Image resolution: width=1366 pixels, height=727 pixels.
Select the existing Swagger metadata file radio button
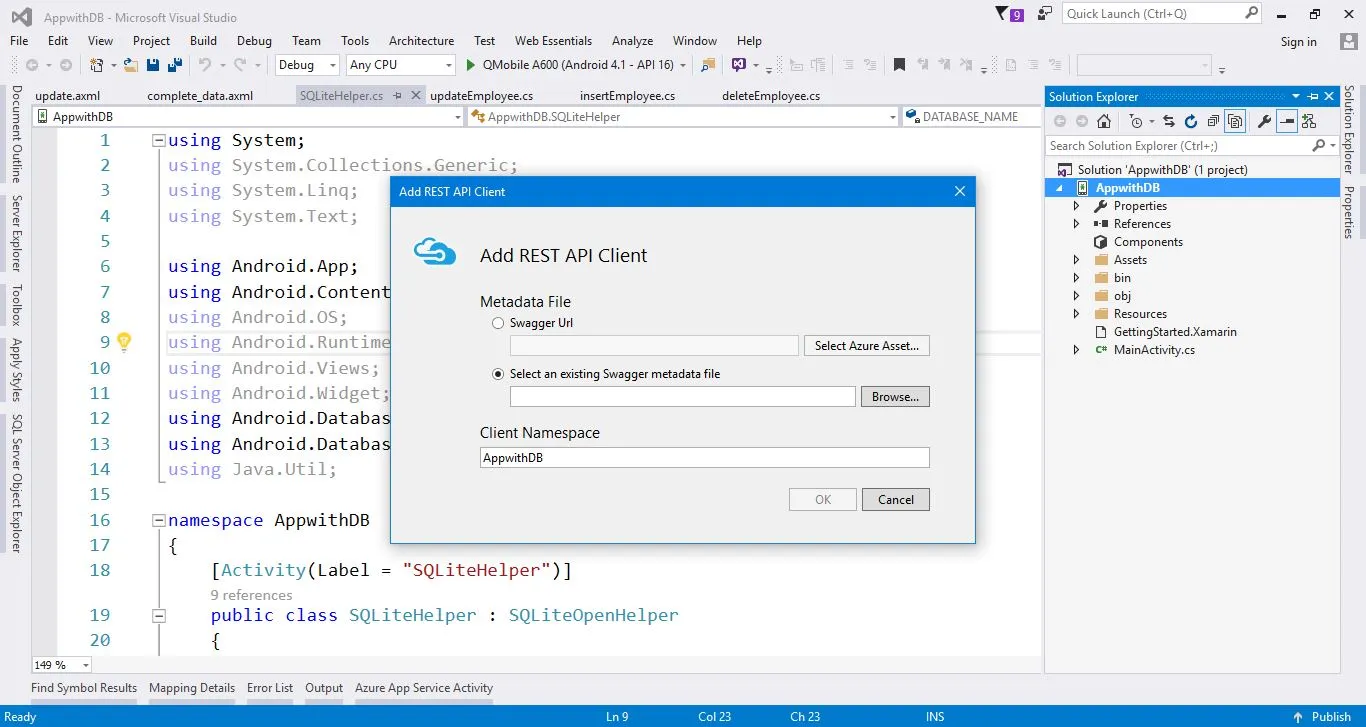click(498, 374)
